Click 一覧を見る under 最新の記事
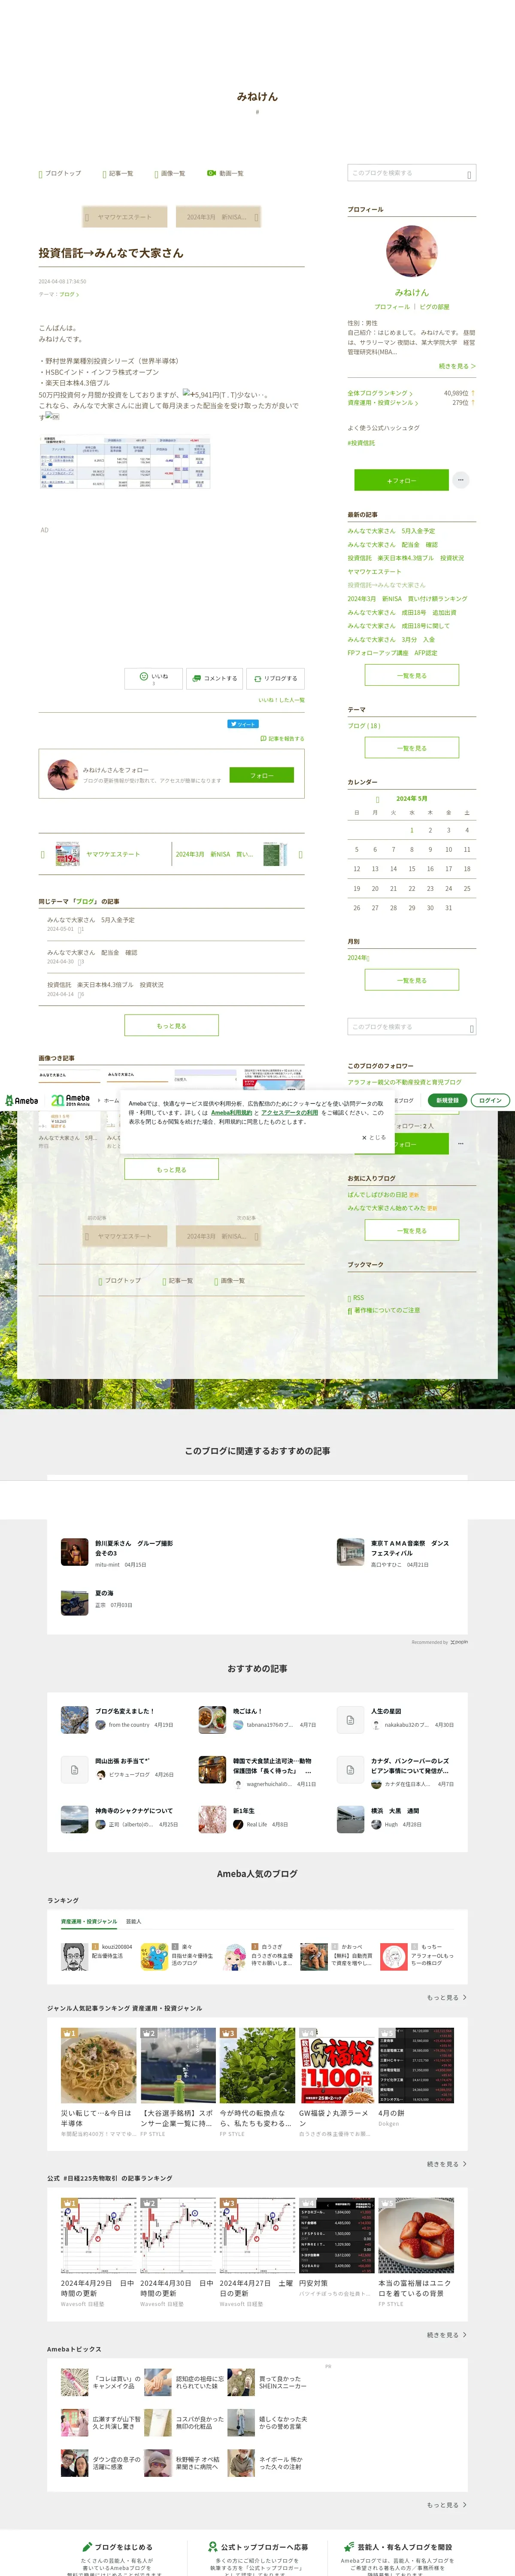 (x=412, y=675)
